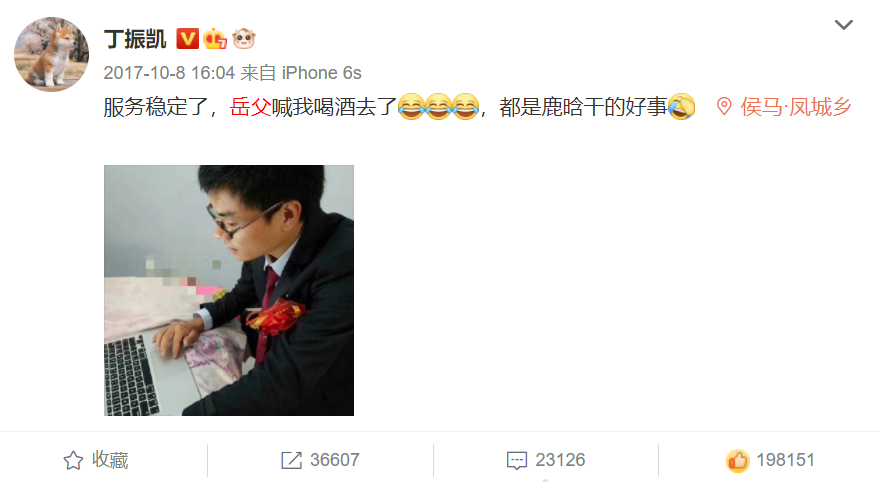Image resolution: width=880 pixels, height=482 pixels.
Task: Click the comment bubble icon
Action: (x=517, y=460)
